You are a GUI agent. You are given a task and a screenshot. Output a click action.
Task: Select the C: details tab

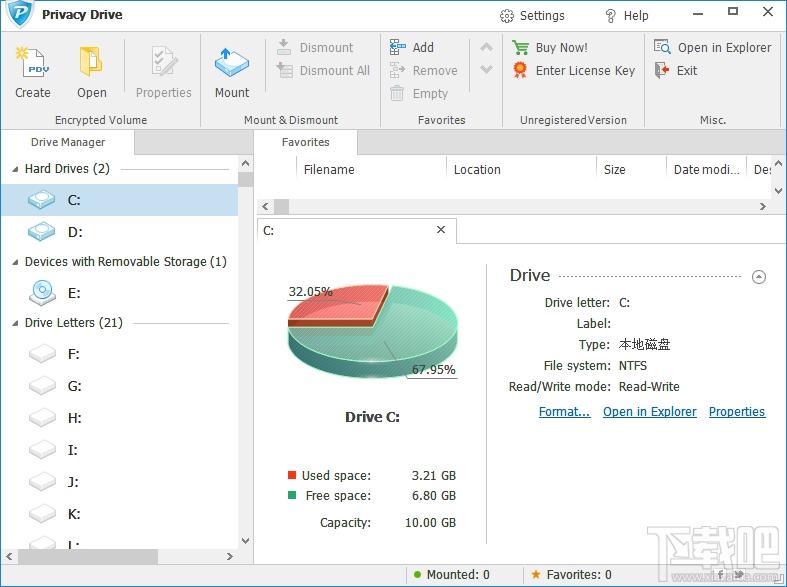356,230
